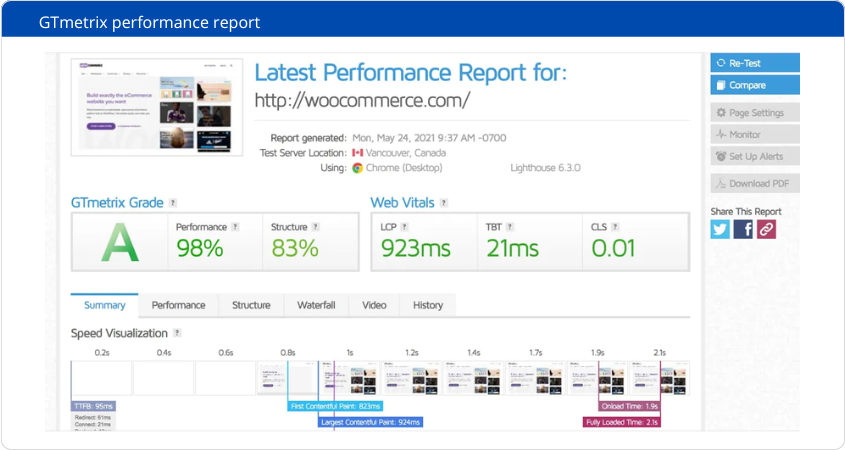Click the http://woocommerce.com/ URL
Viewport: 845px width, 450px height.
point(362,100)
